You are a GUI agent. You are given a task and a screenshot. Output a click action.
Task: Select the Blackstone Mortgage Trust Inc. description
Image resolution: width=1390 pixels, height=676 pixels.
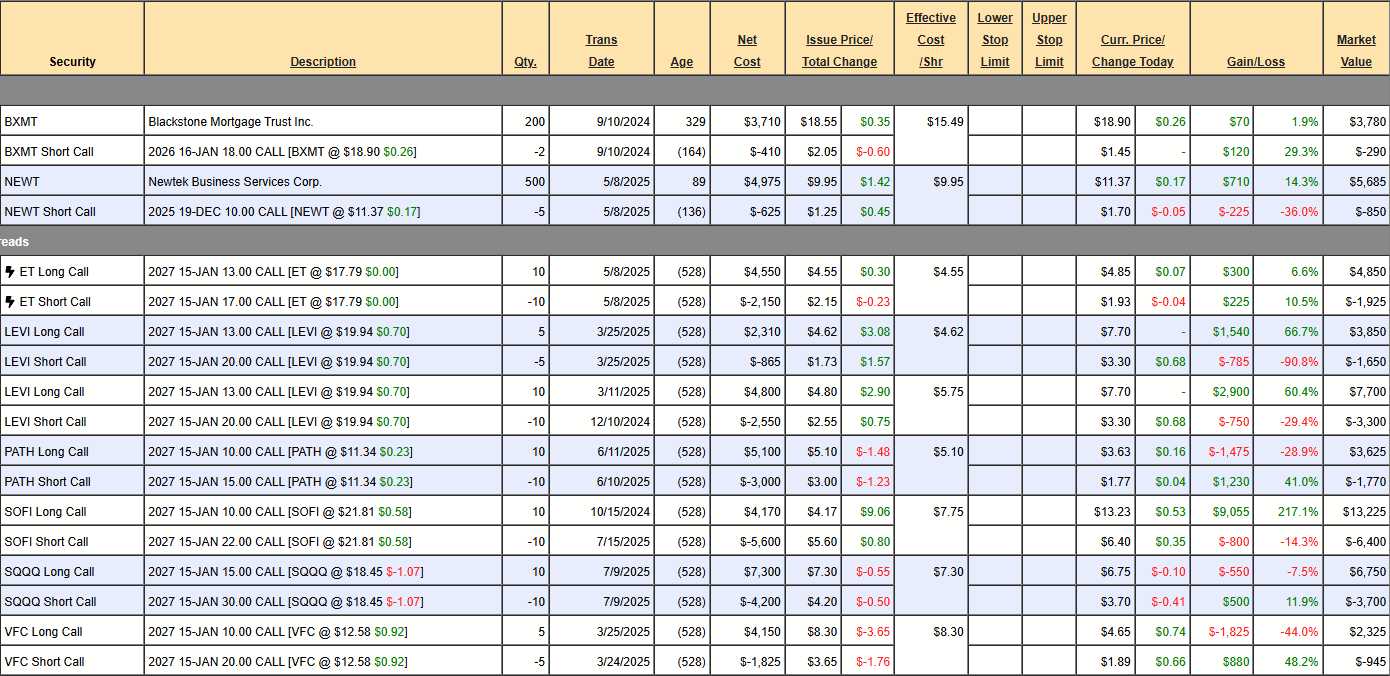pyautogui.click(x=231, y=122)
